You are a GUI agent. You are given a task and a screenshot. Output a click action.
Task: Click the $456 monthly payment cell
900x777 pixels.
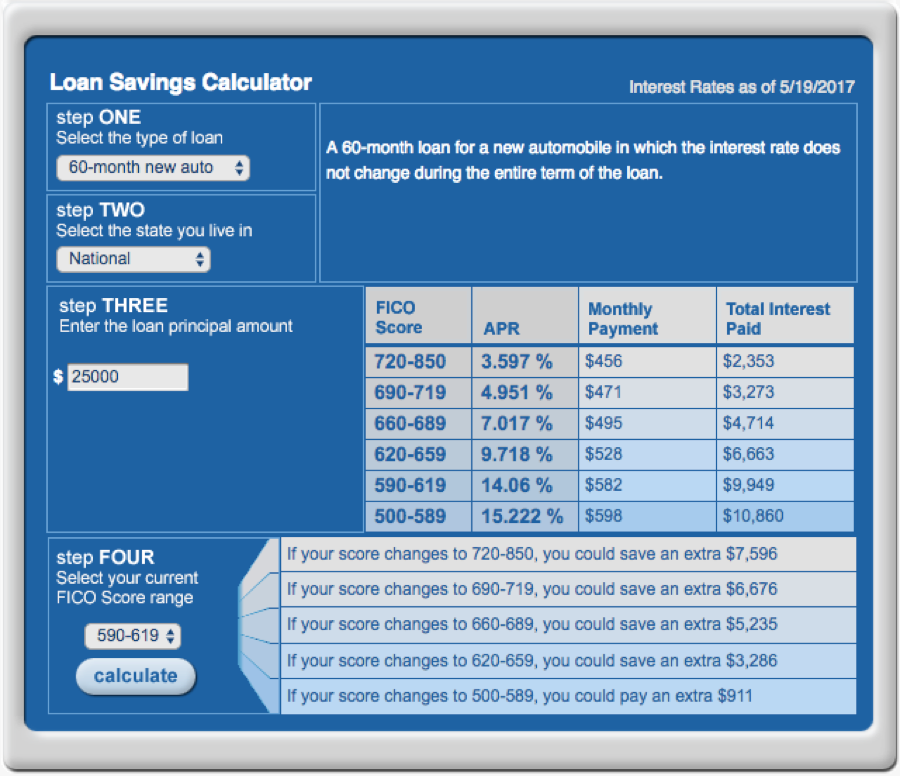(x=647, y=362)
